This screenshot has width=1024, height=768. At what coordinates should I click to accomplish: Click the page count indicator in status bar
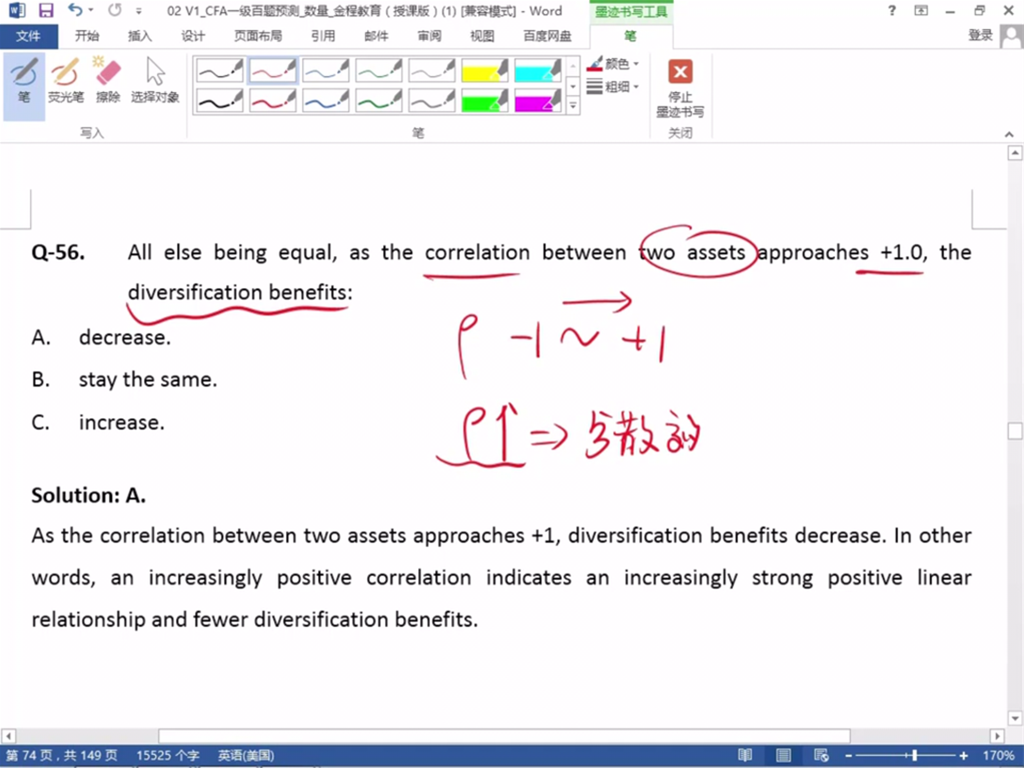point(62,756)
